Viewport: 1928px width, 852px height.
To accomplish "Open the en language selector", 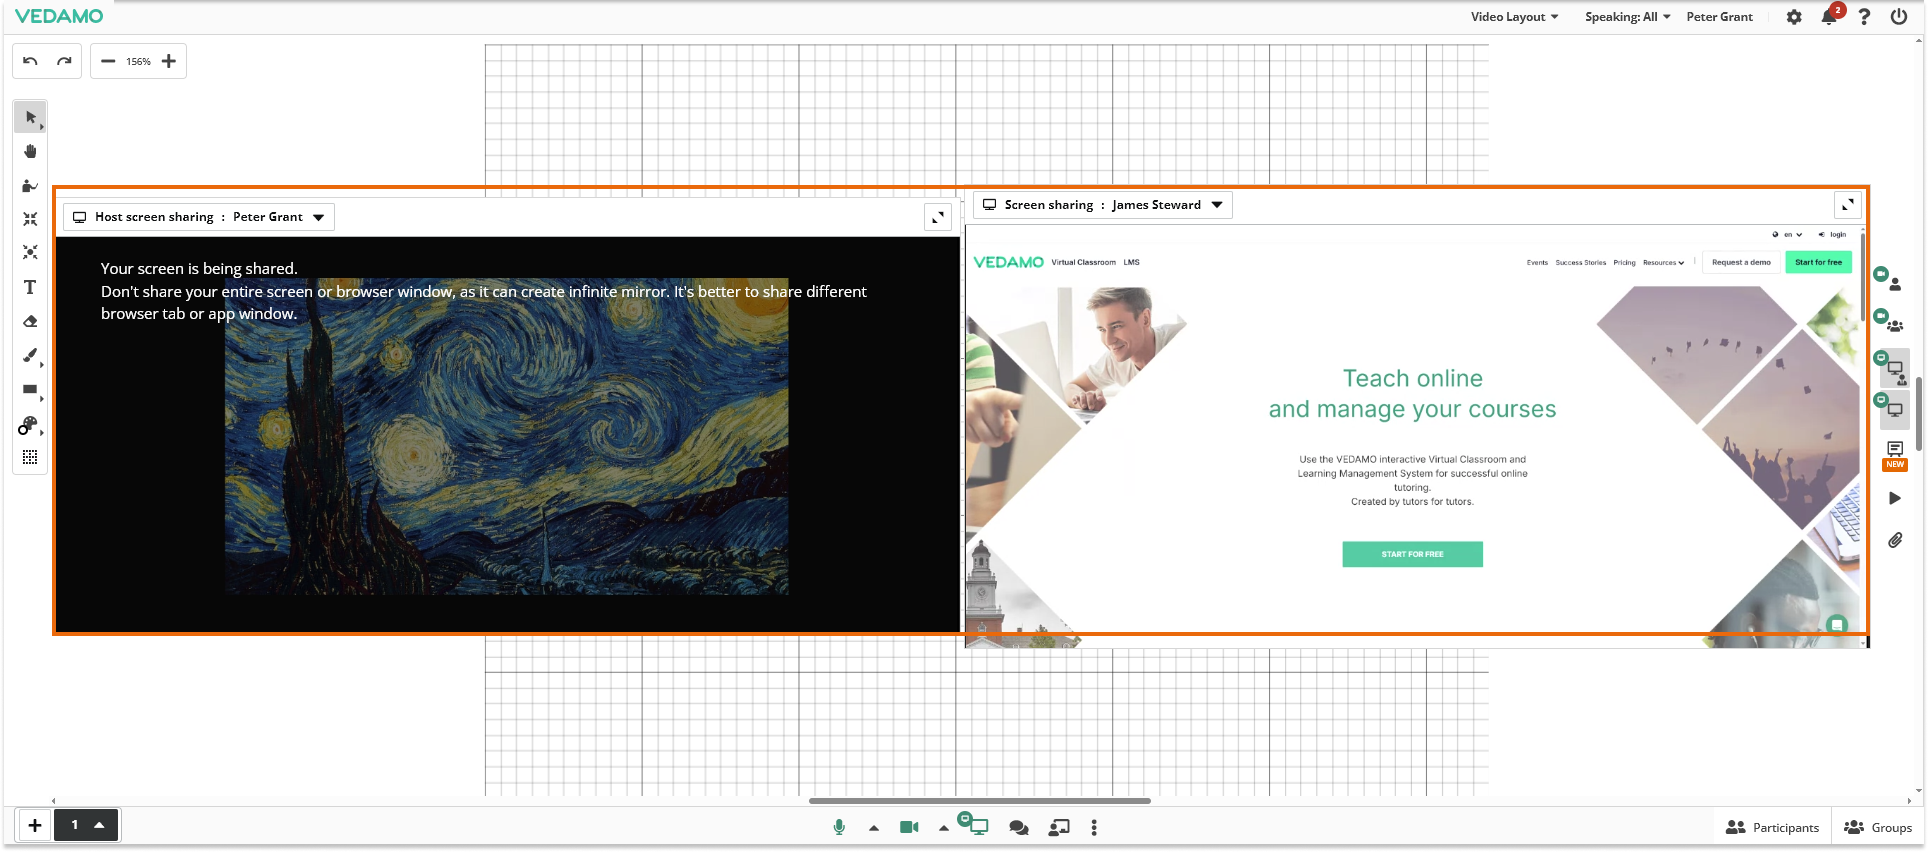I will pyautogui.click(x=1787, y=235).
